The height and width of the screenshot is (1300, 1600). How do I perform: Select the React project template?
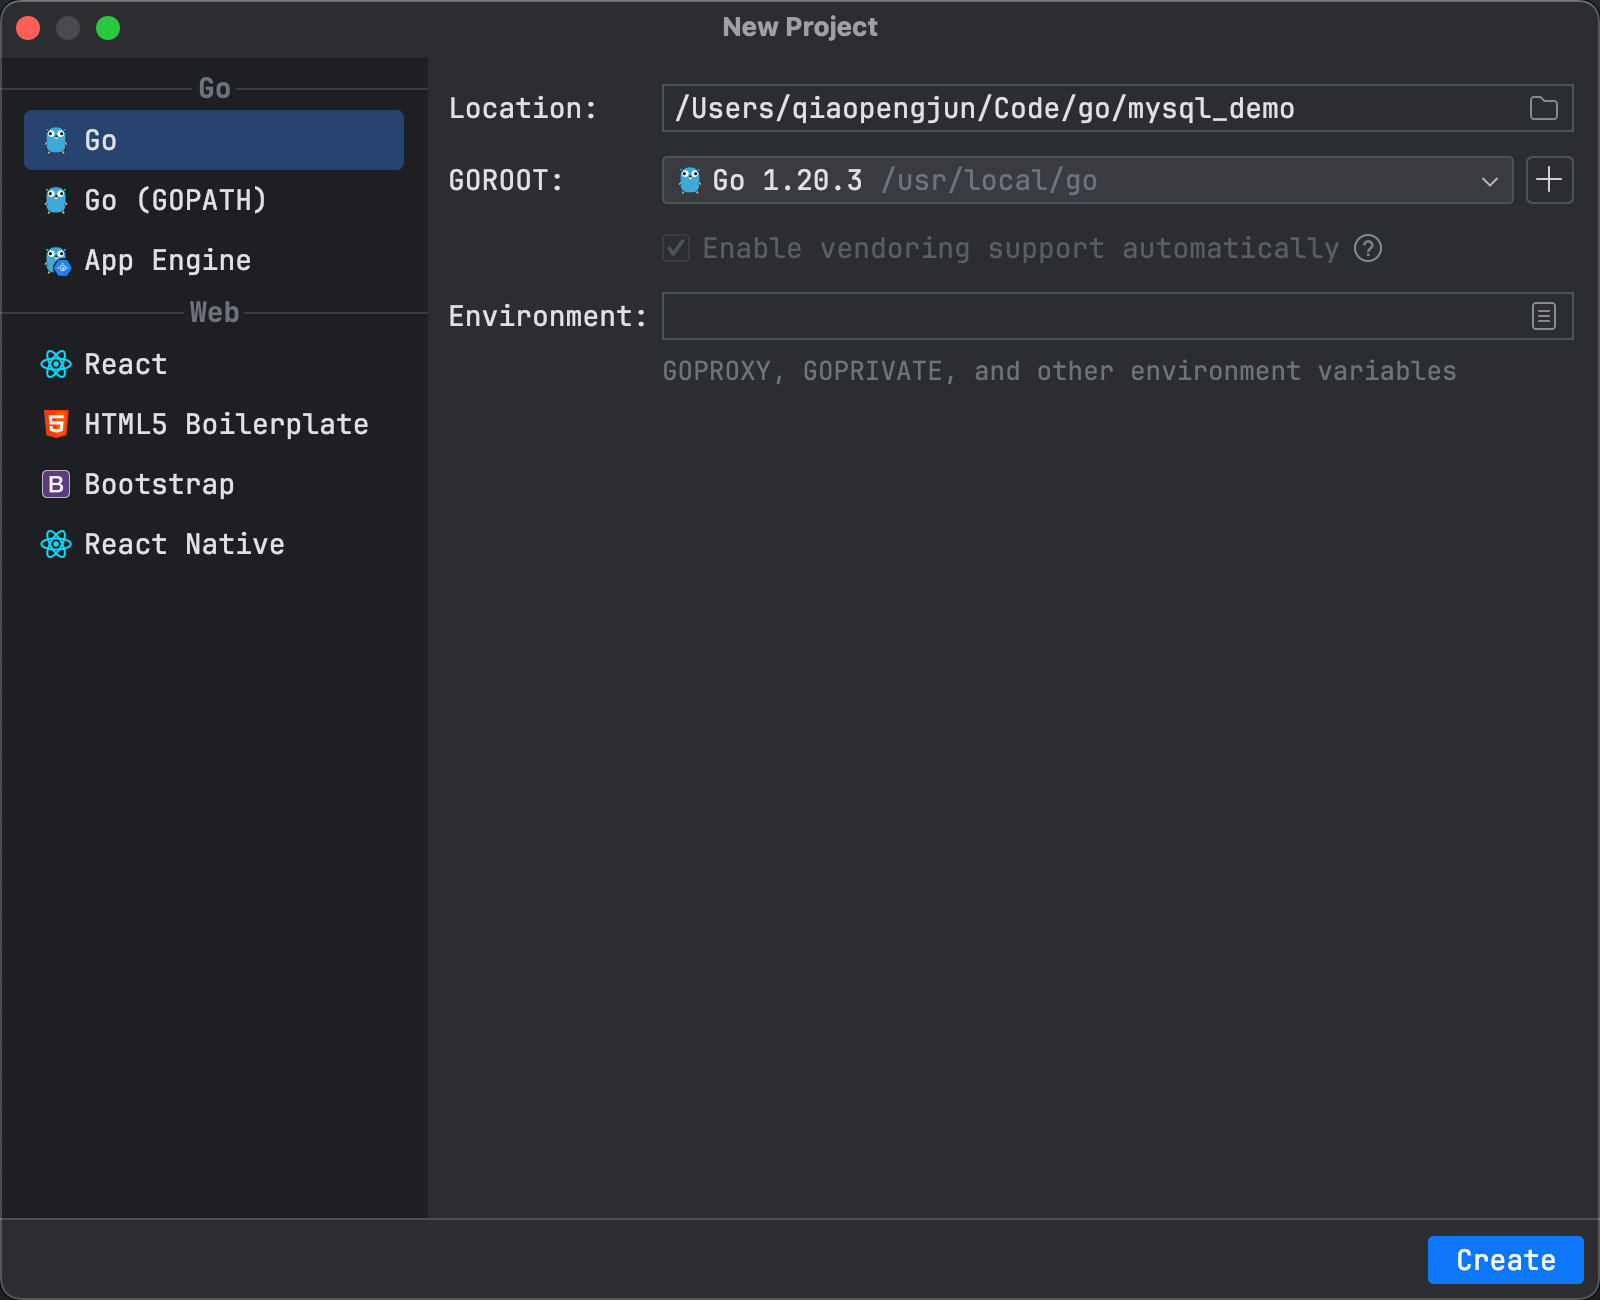point(214,364)
